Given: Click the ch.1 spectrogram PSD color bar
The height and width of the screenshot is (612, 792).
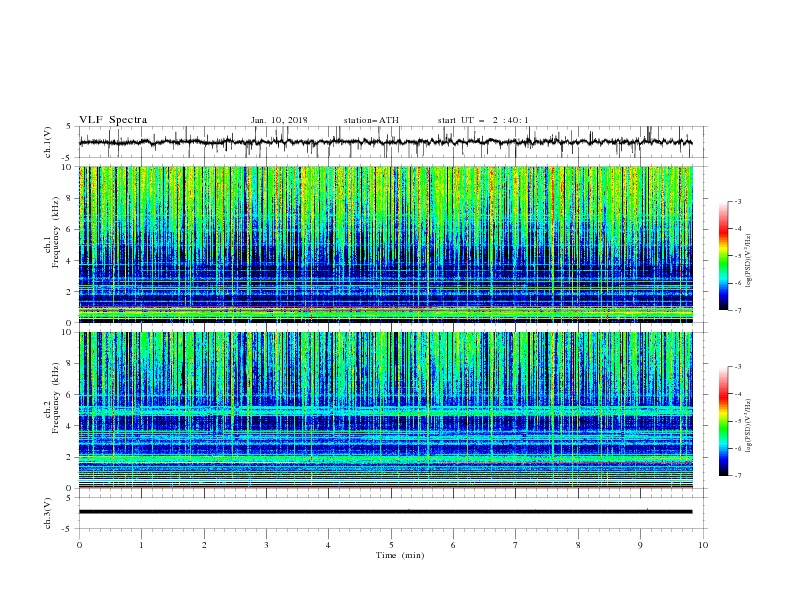Looking at the screenshot, I should pos(724,256).
